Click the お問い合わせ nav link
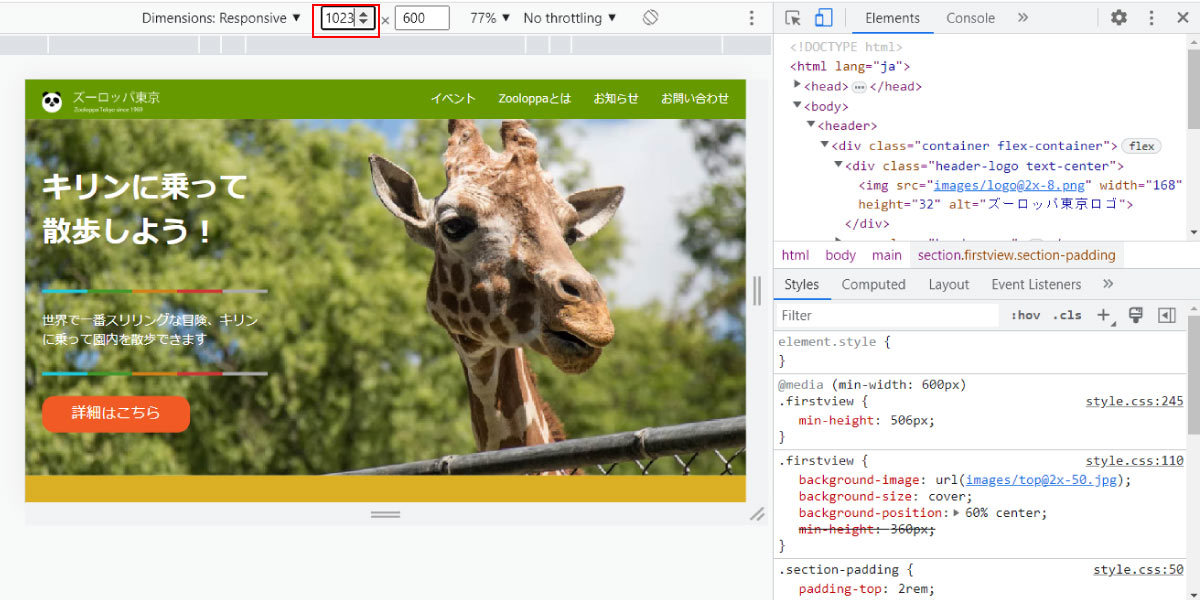The image size is (1200, 600). [x=695, y=98]
